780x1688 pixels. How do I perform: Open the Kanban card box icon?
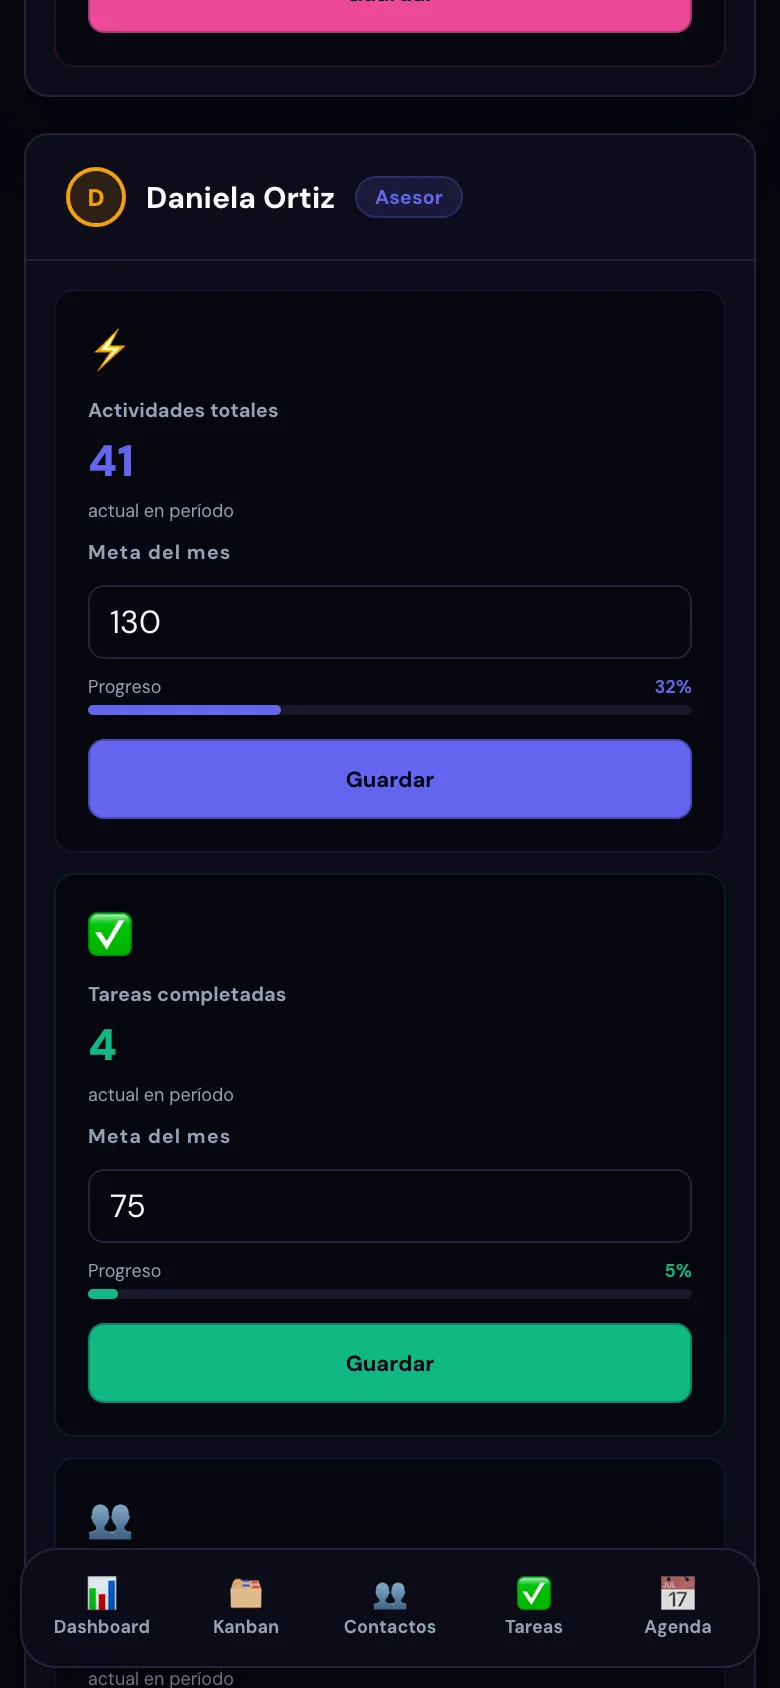click(x=246, y=1593)
